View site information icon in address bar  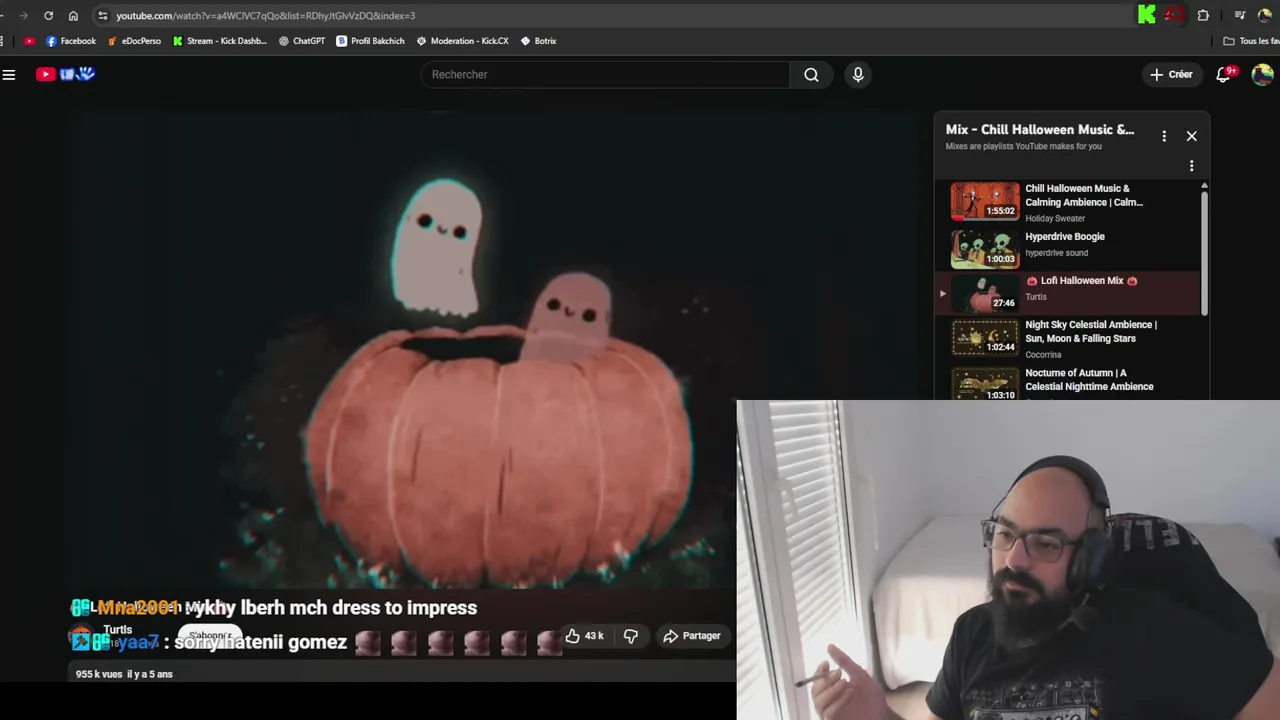click(102, 15)
